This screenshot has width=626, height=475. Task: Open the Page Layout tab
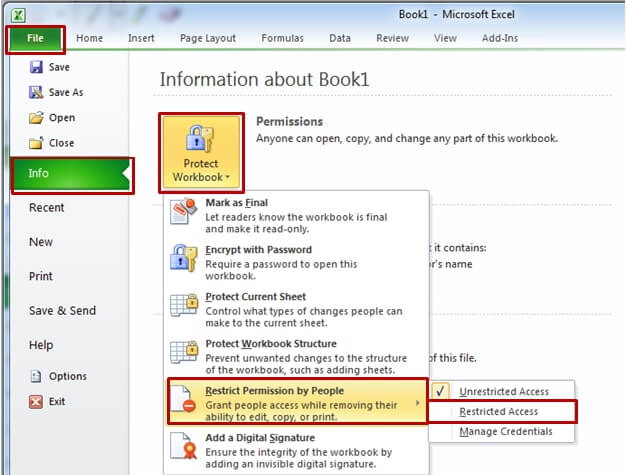click(208, 38)
